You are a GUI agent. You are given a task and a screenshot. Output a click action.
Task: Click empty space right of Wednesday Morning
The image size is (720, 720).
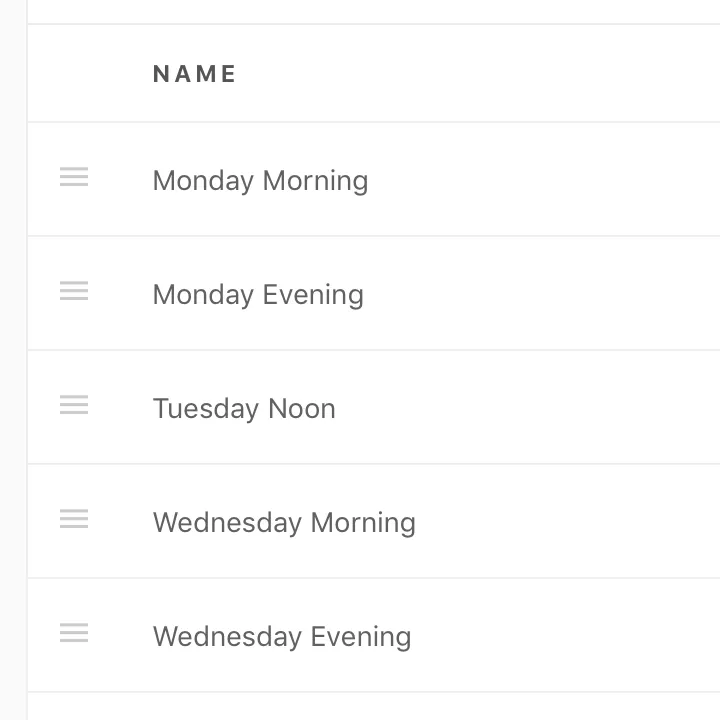(570, 523)
